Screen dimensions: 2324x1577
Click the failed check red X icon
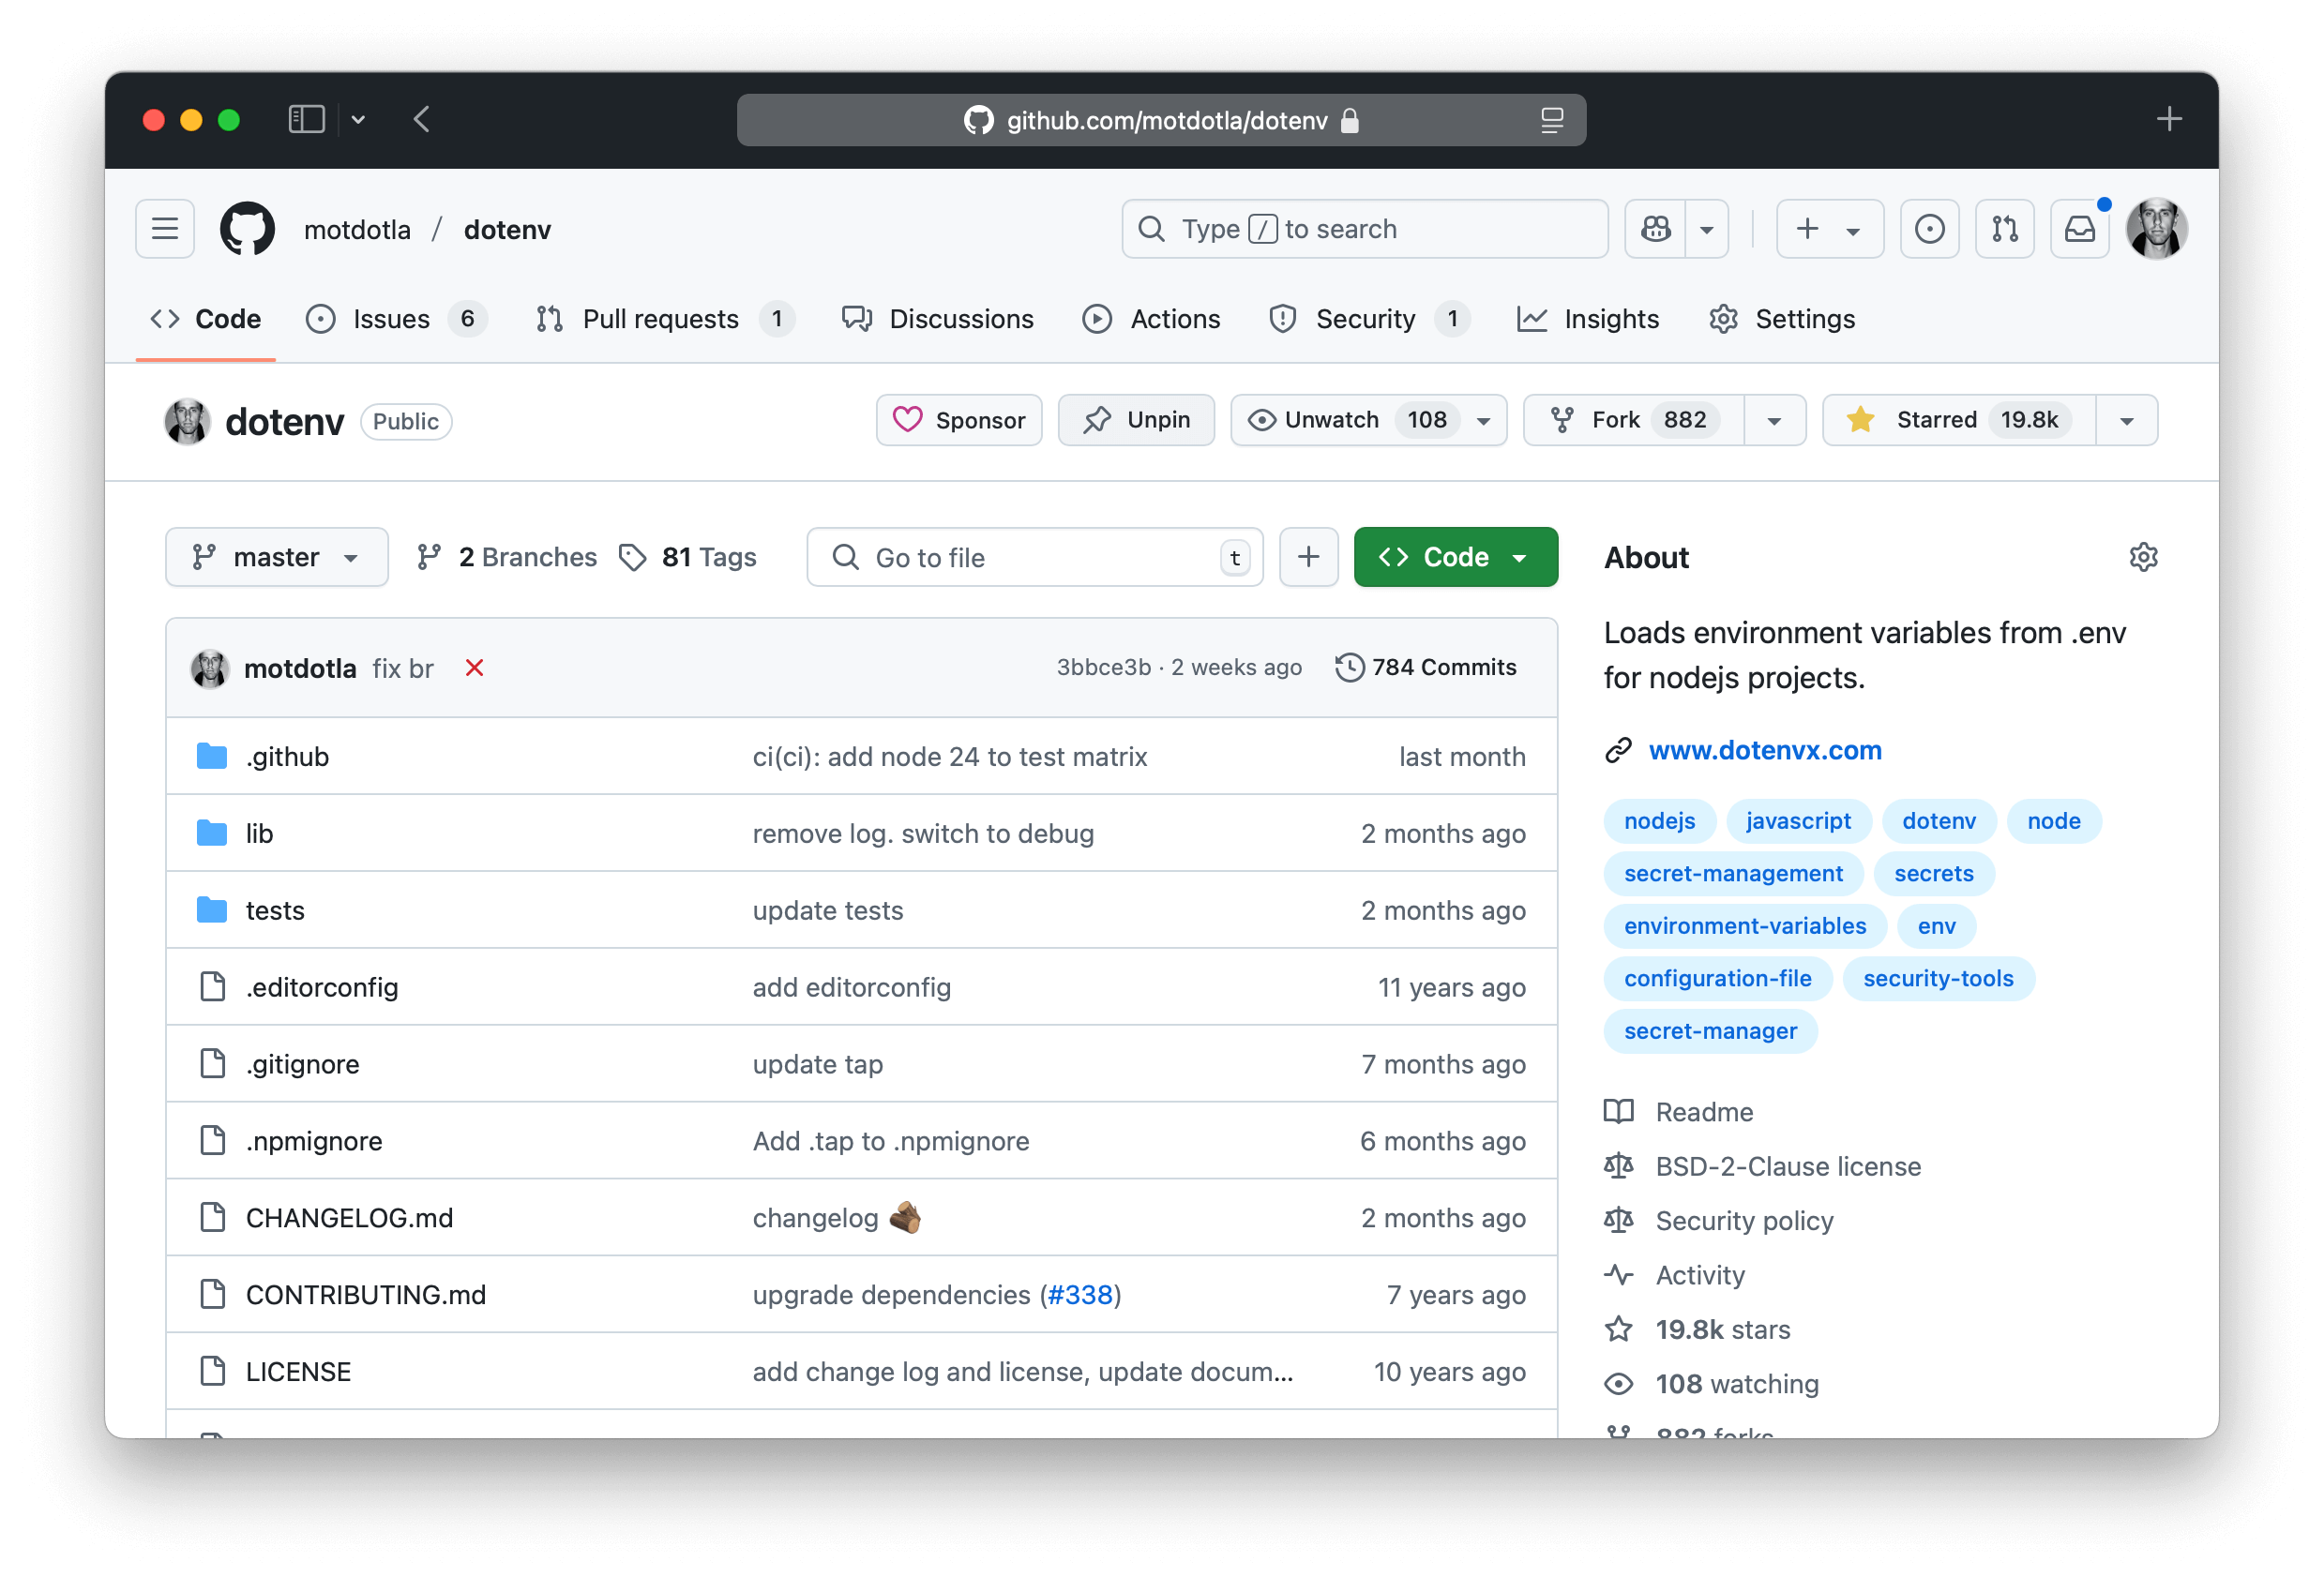(474, 668)
